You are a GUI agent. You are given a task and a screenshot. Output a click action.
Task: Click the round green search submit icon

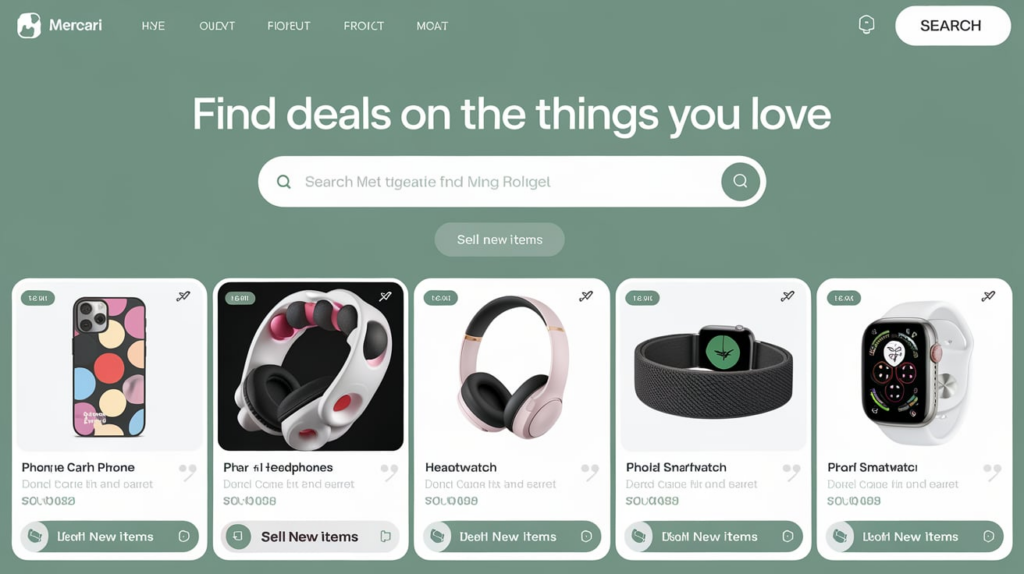tap(740, 181)
